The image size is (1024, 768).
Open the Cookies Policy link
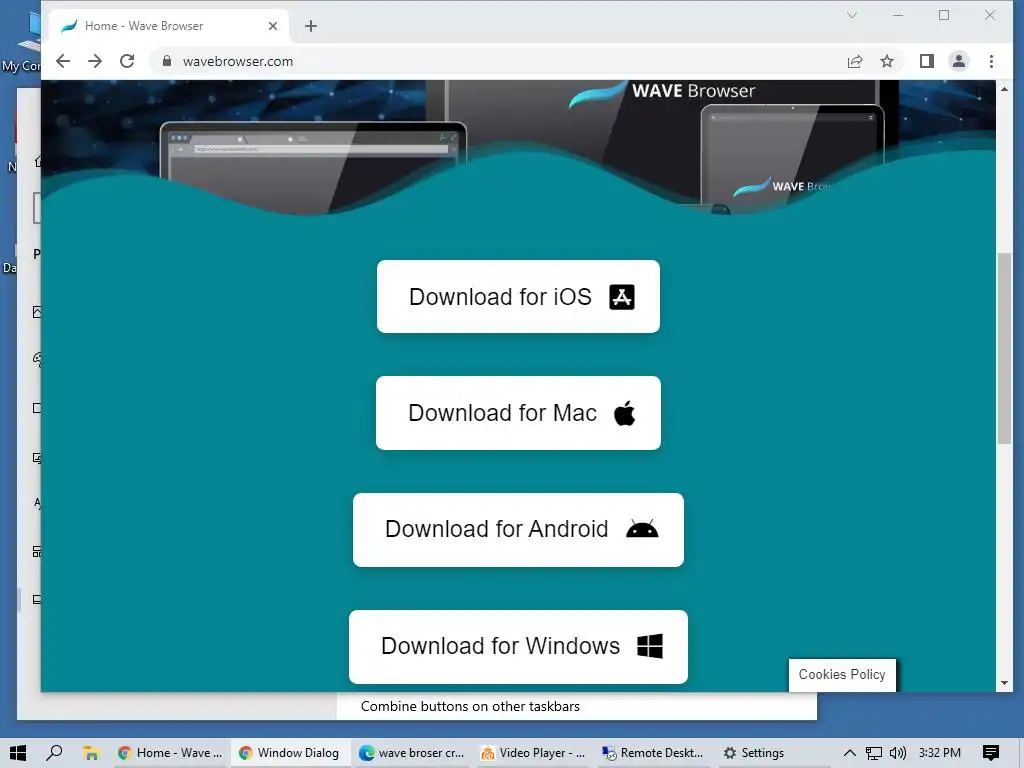click(x=842, y=675)
